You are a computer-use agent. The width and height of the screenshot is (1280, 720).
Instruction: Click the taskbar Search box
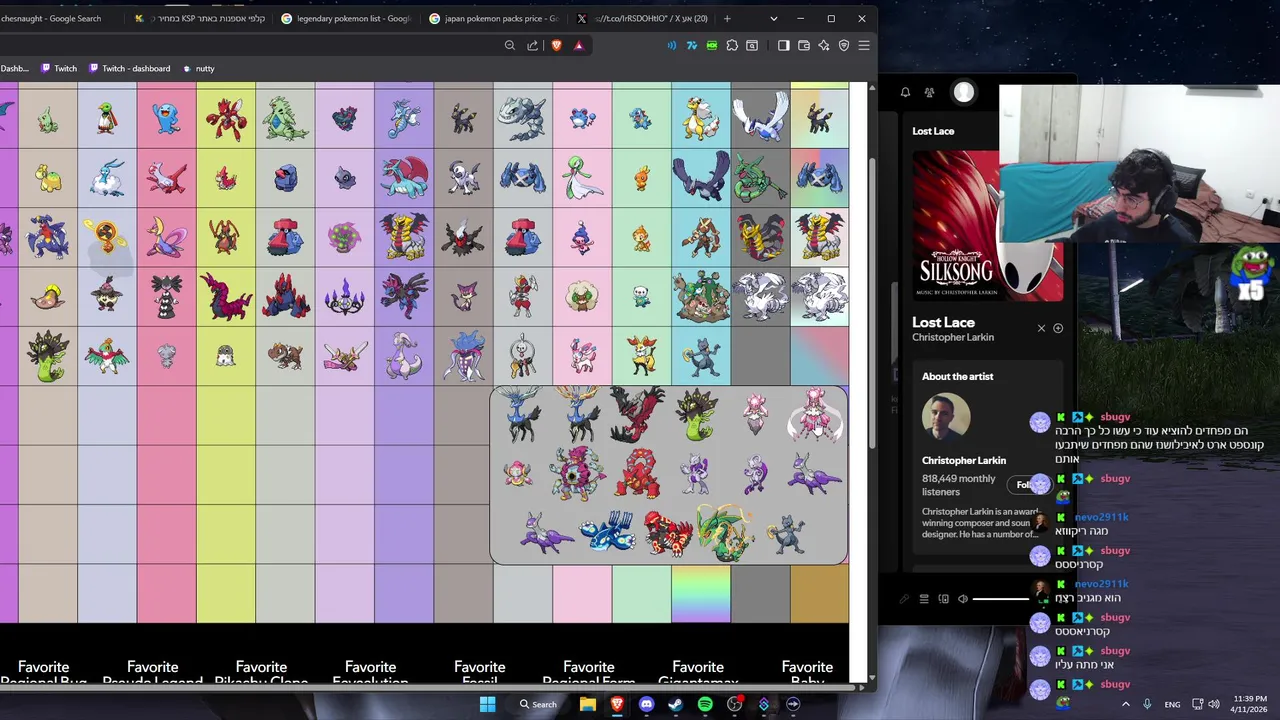538,704
